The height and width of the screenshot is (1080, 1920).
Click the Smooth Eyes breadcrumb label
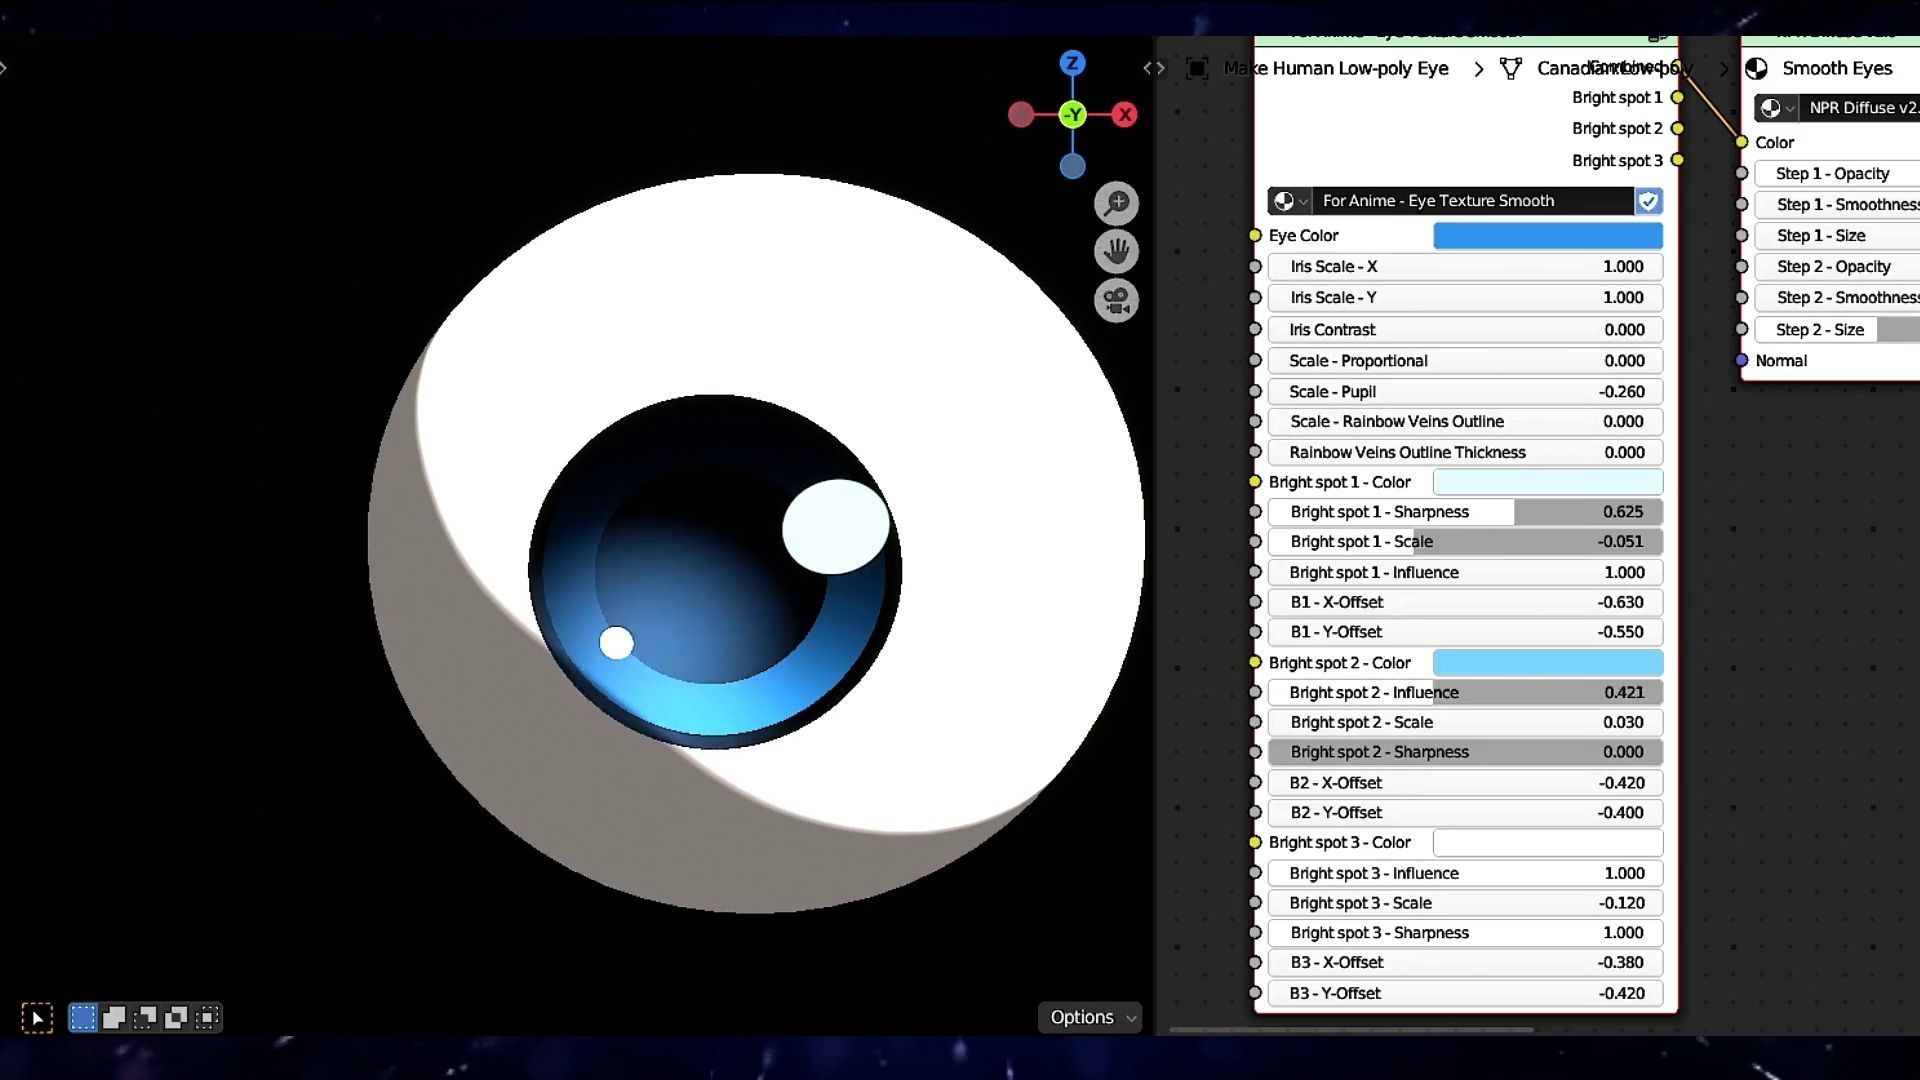click(x=1837, y=68)
